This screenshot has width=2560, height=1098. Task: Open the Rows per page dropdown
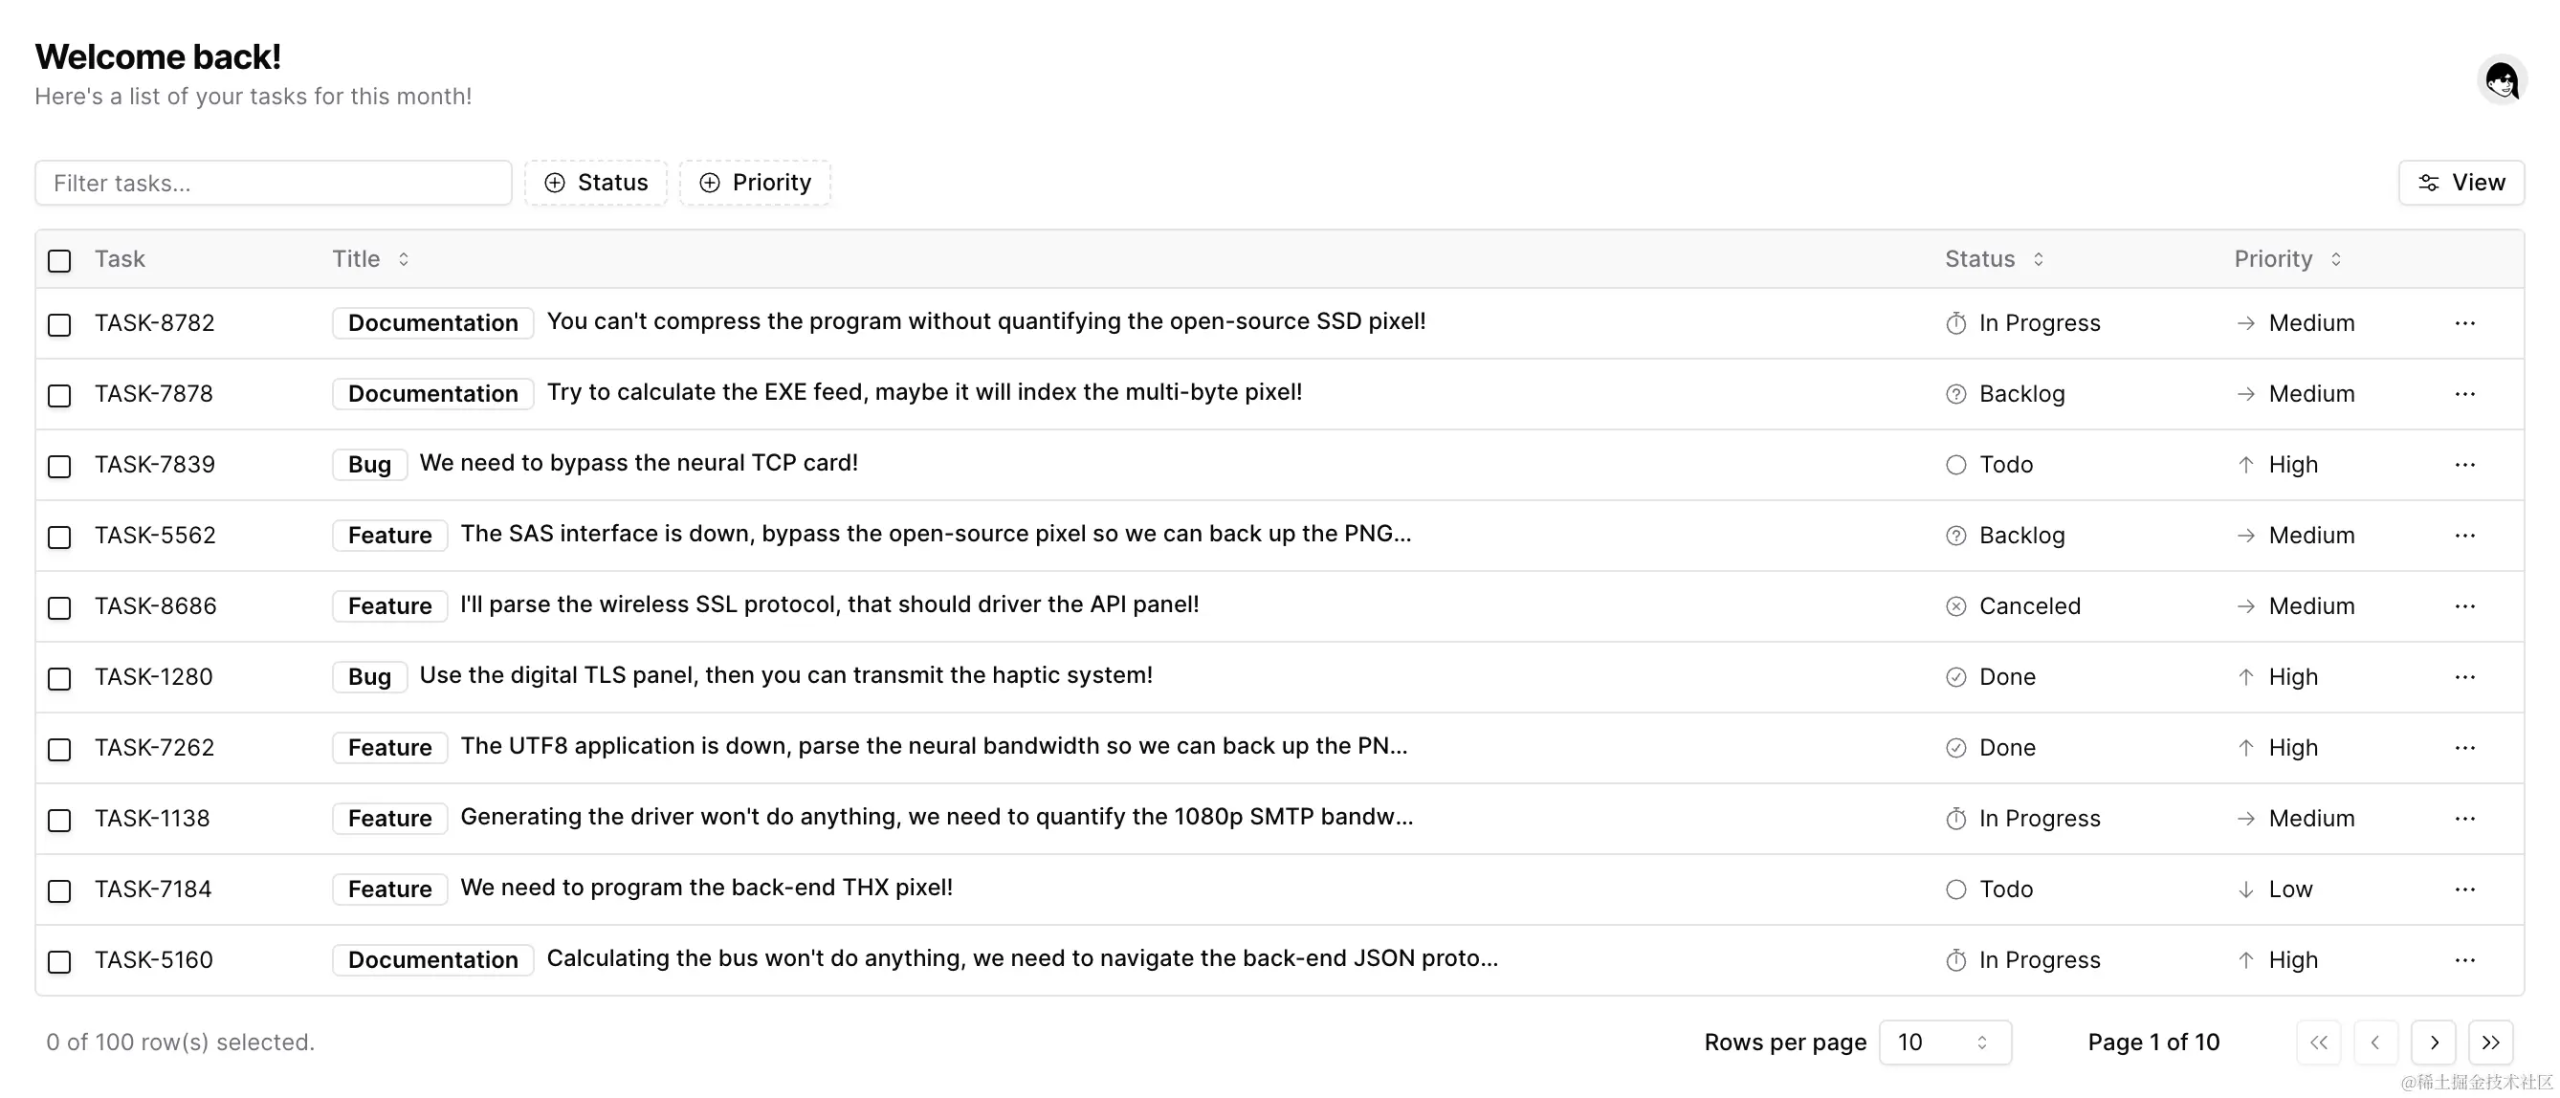tap(1944, 1042)
